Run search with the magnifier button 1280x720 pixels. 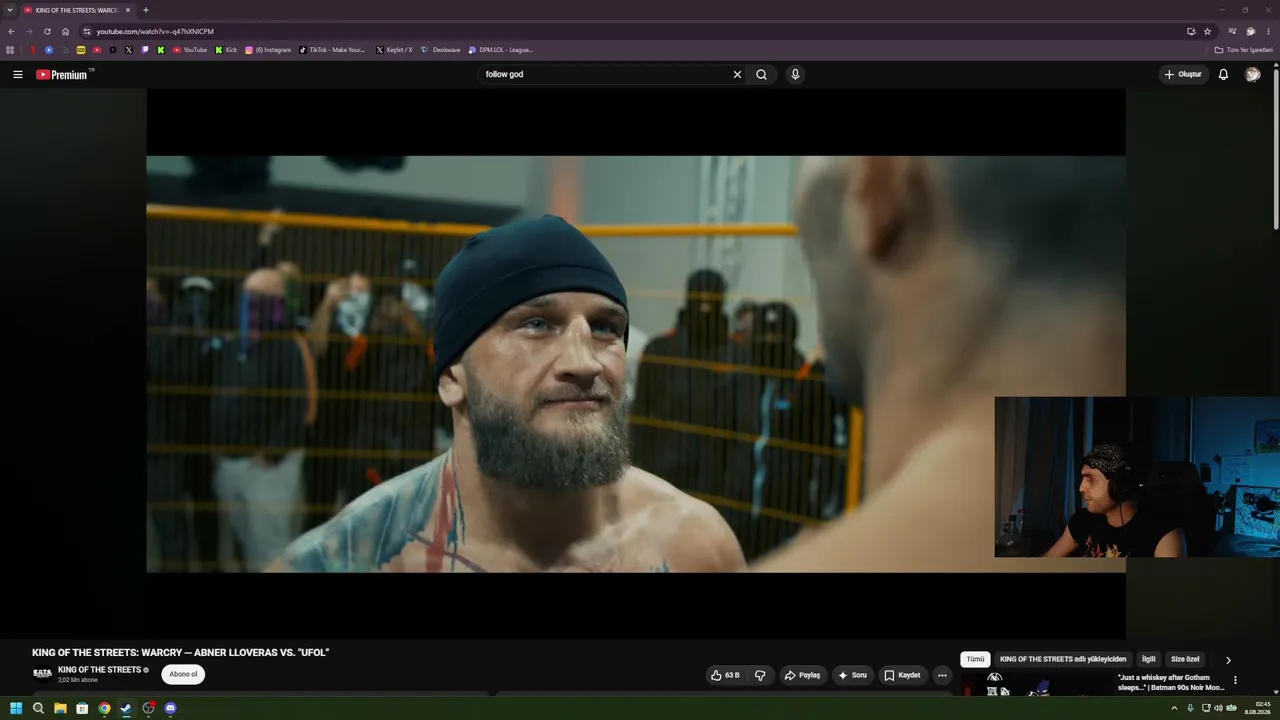(x=761, y=74)
